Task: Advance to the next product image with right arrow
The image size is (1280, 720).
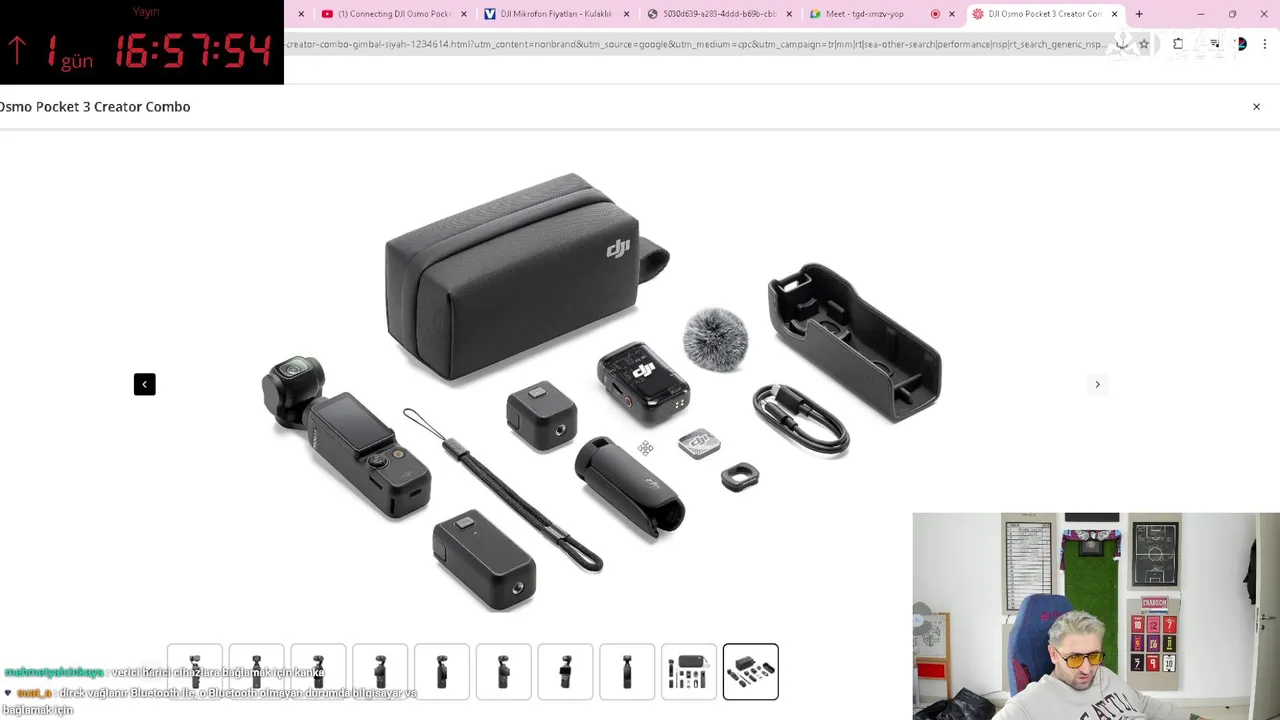Action: point(1097,384)
